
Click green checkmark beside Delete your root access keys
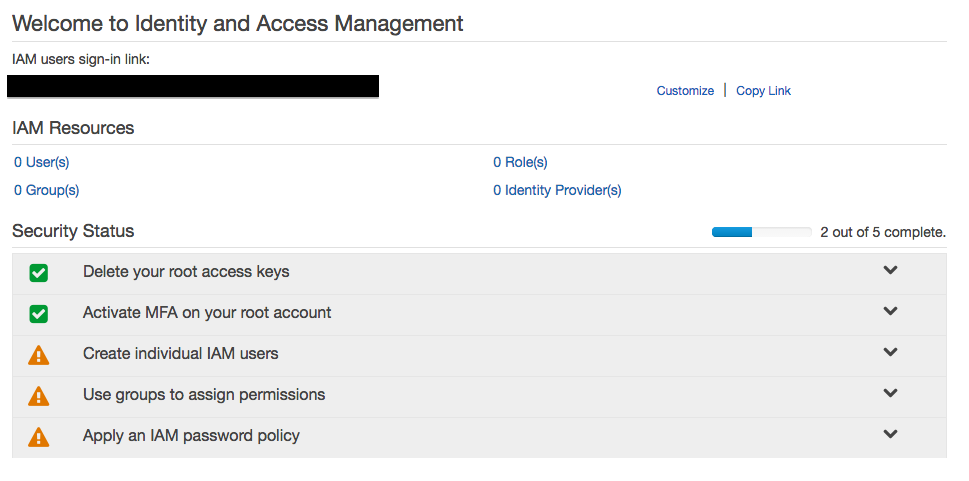[x=38, y=273]
